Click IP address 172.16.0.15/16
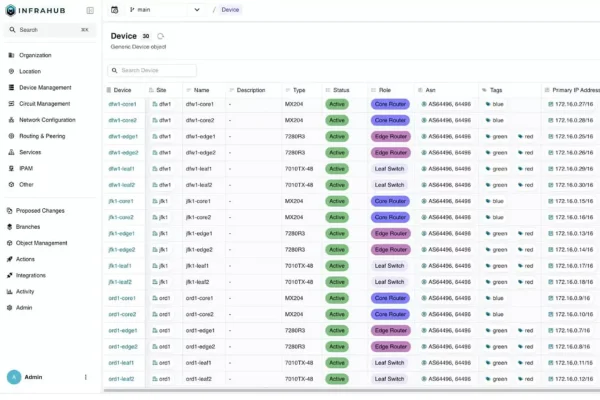600x400 pixels. click(x=574, y=201)
